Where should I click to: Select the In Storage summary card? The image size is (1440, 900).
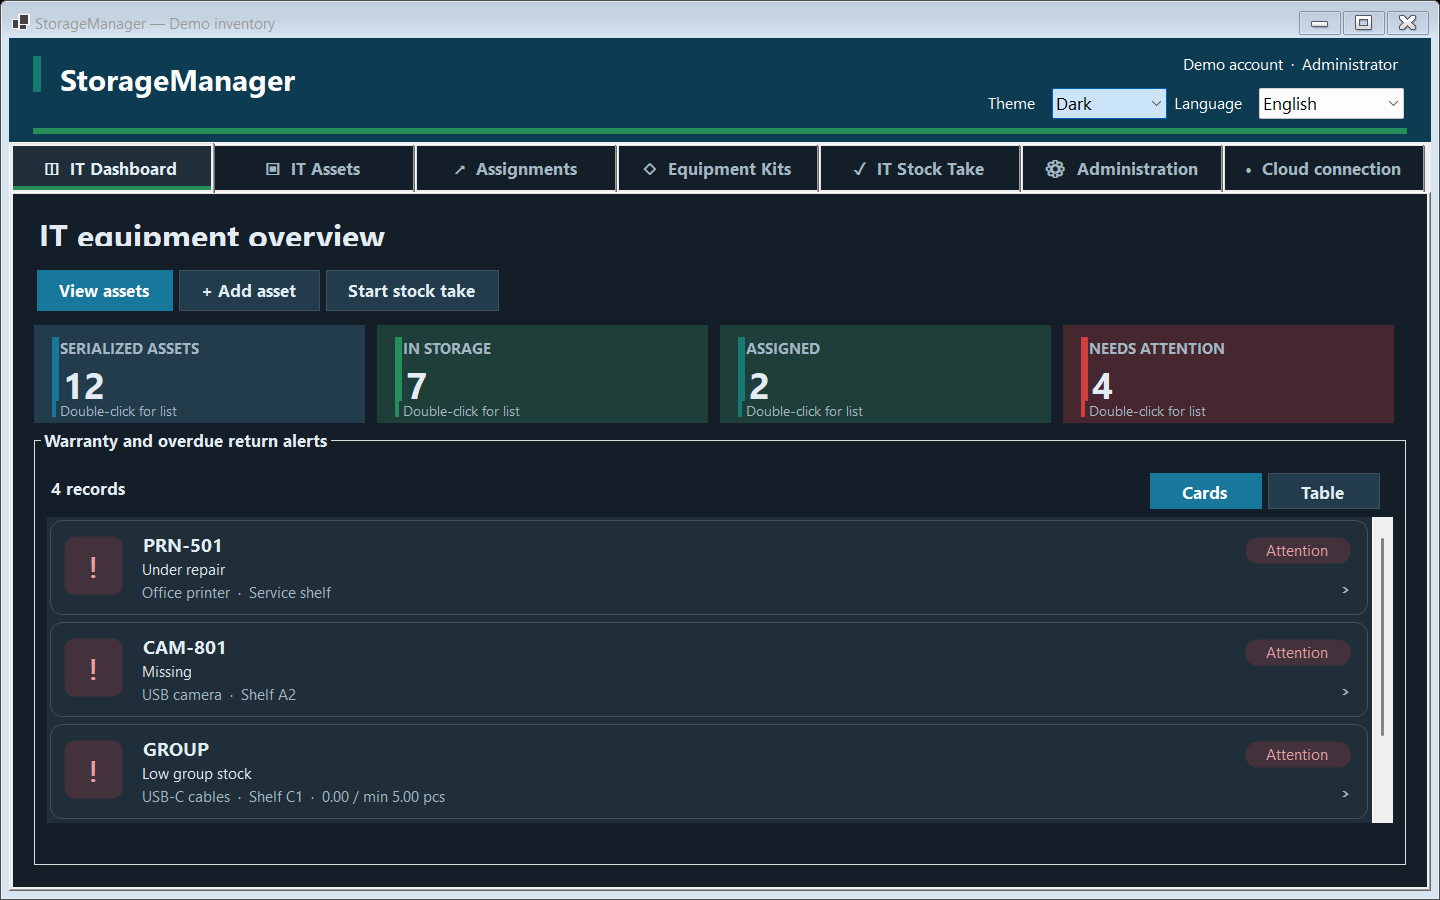tap(542, 374)
